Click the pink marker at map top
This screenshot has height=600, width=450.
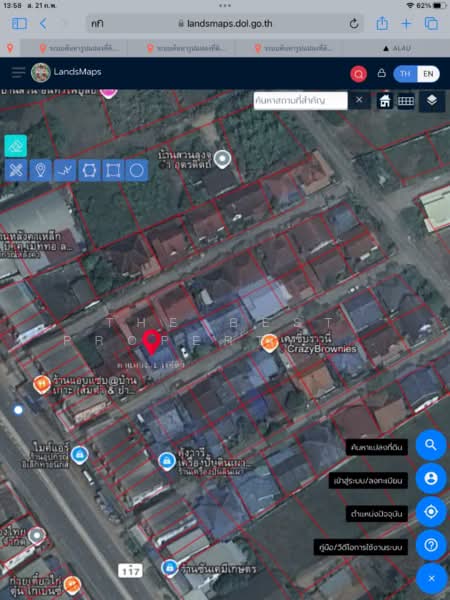point(109,93)
